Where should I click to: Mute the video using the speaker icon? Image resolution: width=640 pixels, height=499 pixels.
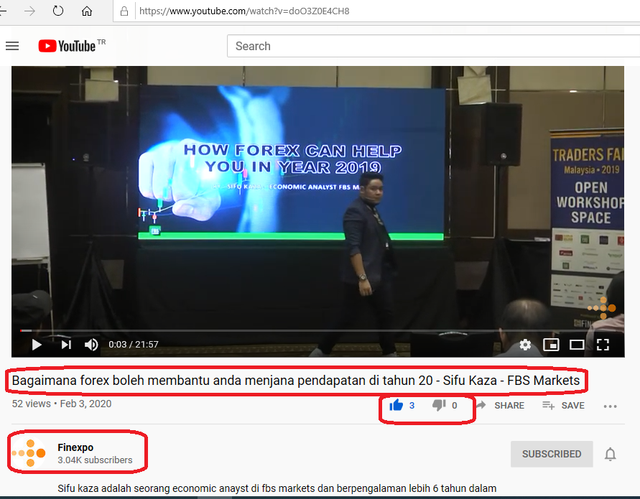coord(91,345)
